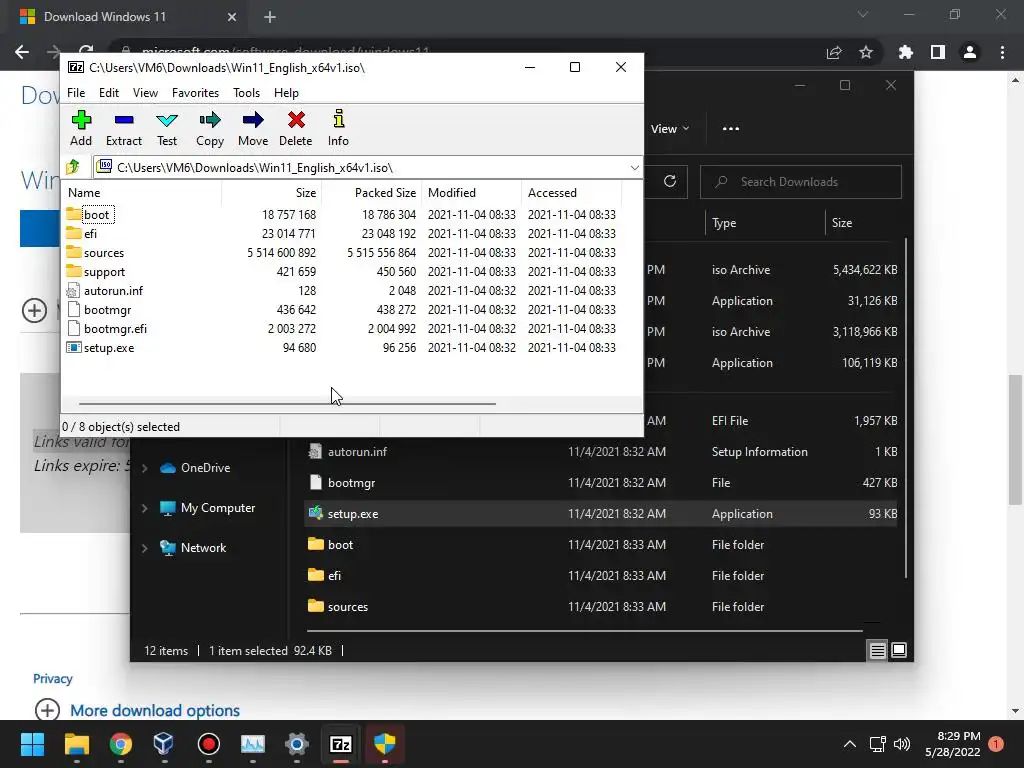
Task: Click the Move toolbar icon in 7-Zip
Action: (253, 128)
